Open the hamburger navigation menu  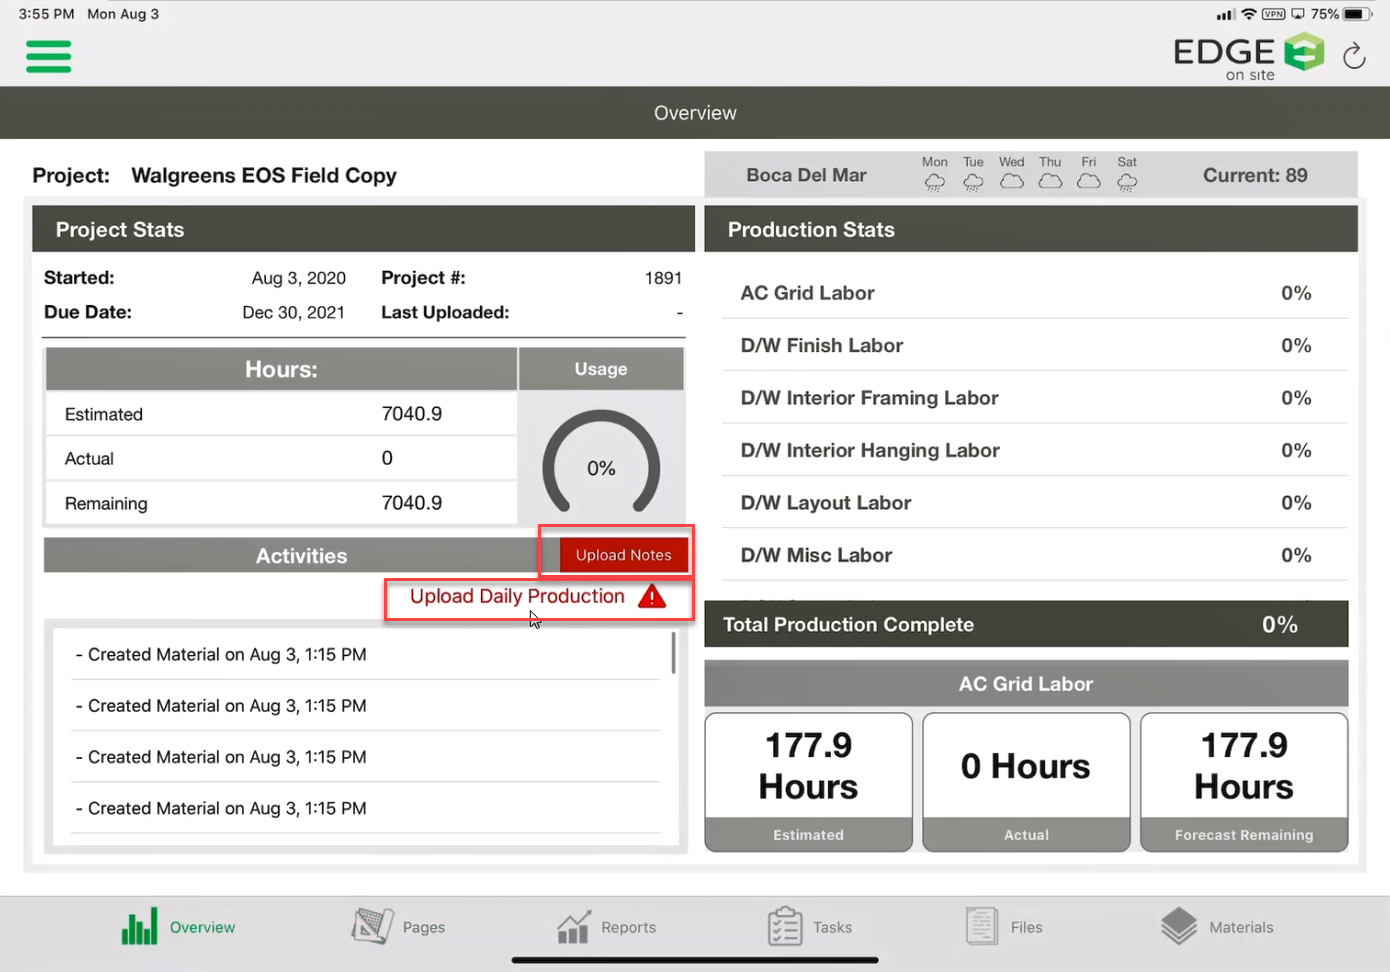click(48, 57)
